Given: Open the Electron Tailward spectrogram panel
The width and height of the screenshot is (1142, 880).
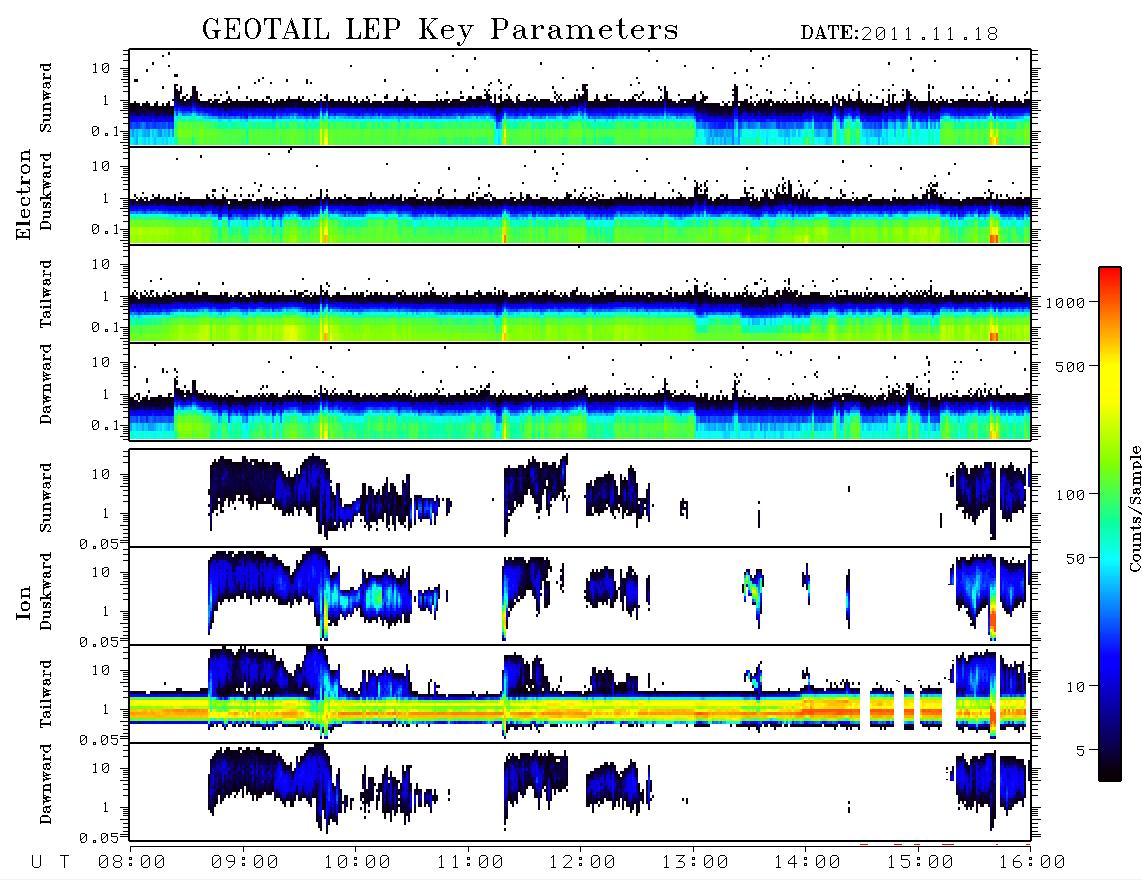Looking at the screenshot, I should (x=580, y=294).
